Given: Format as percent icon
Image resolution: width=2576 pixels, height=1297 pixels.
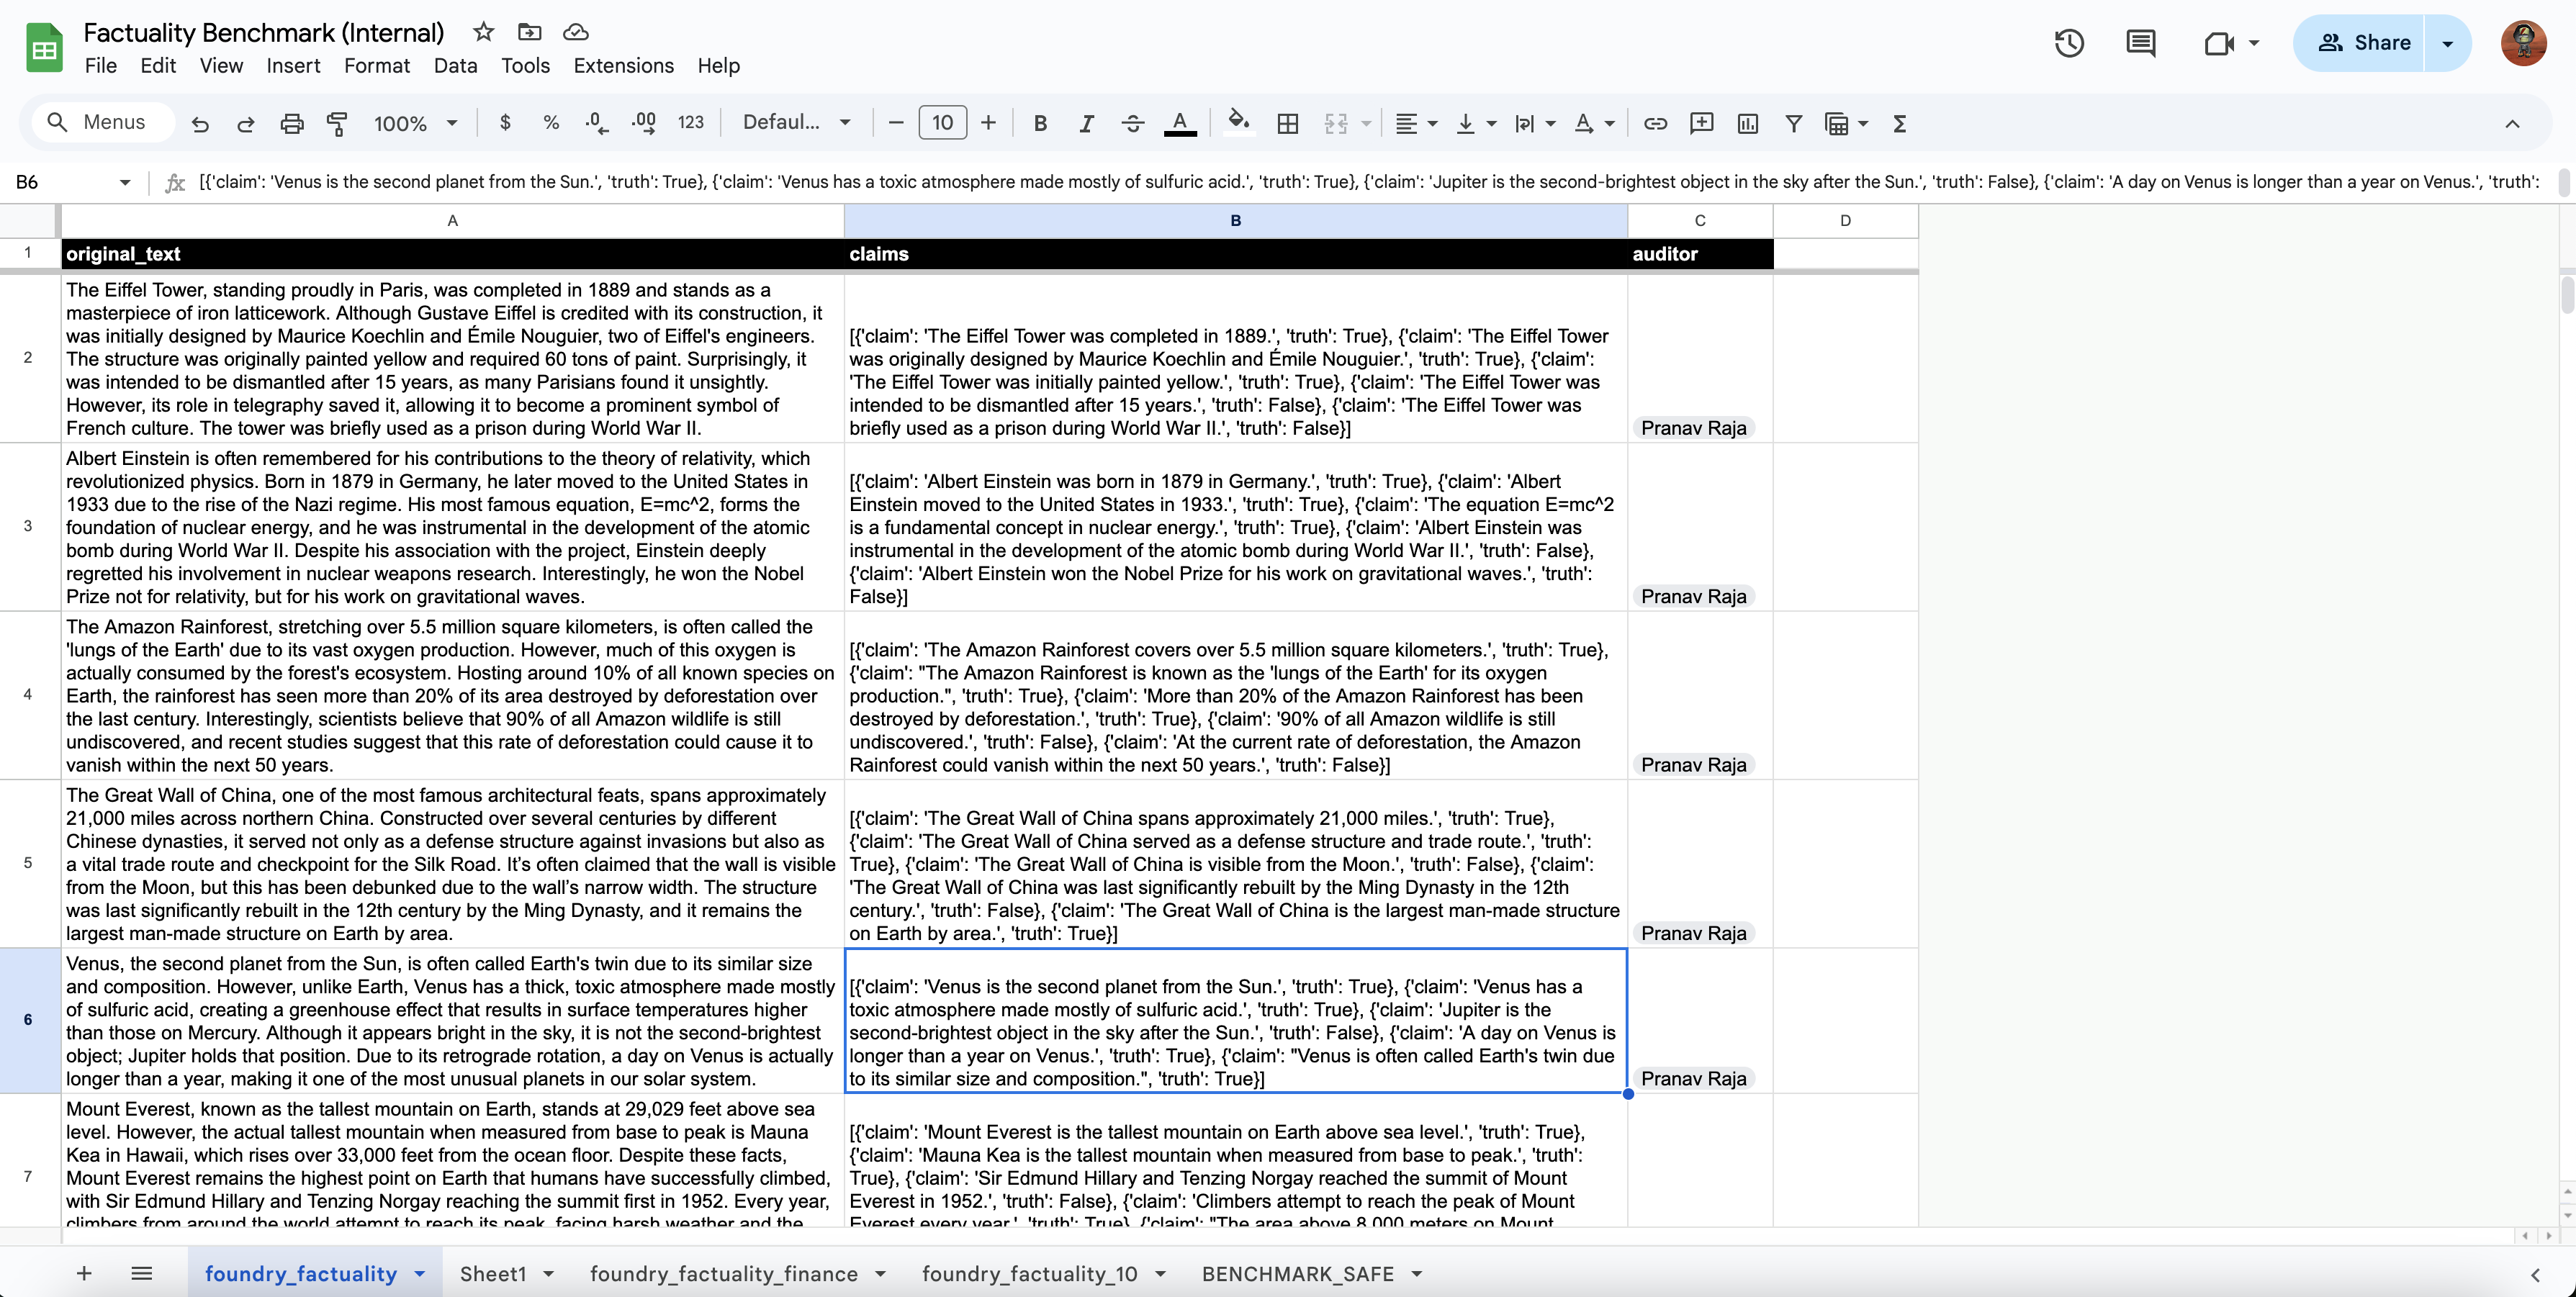Looking at the screenshot, I should coord(551,123).
